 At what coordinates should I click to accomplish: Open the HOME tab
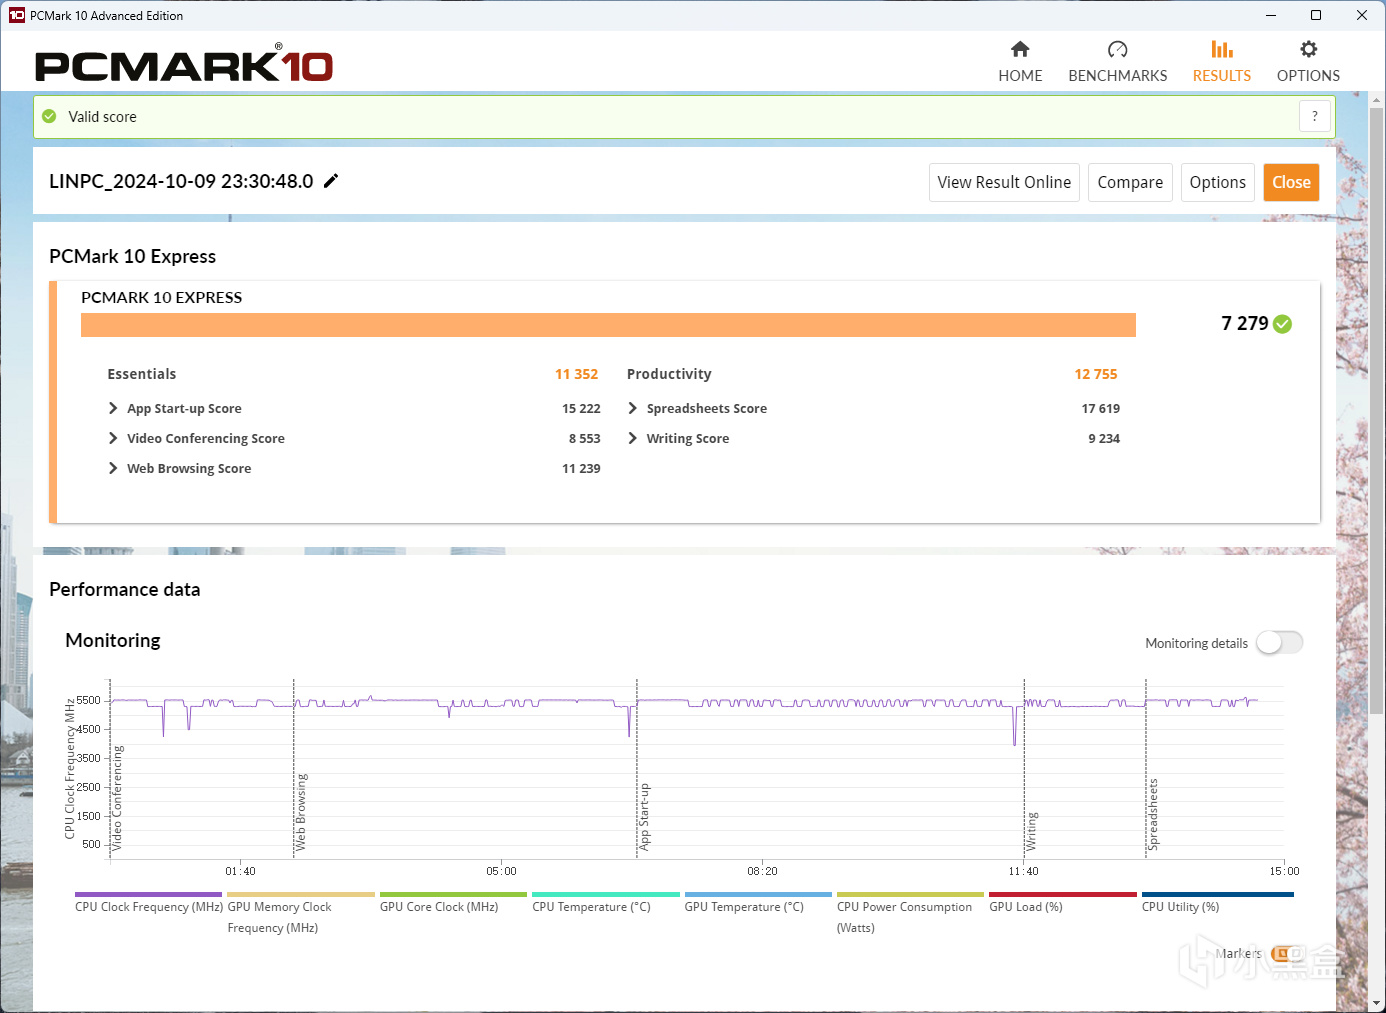tap(1020, 62)
